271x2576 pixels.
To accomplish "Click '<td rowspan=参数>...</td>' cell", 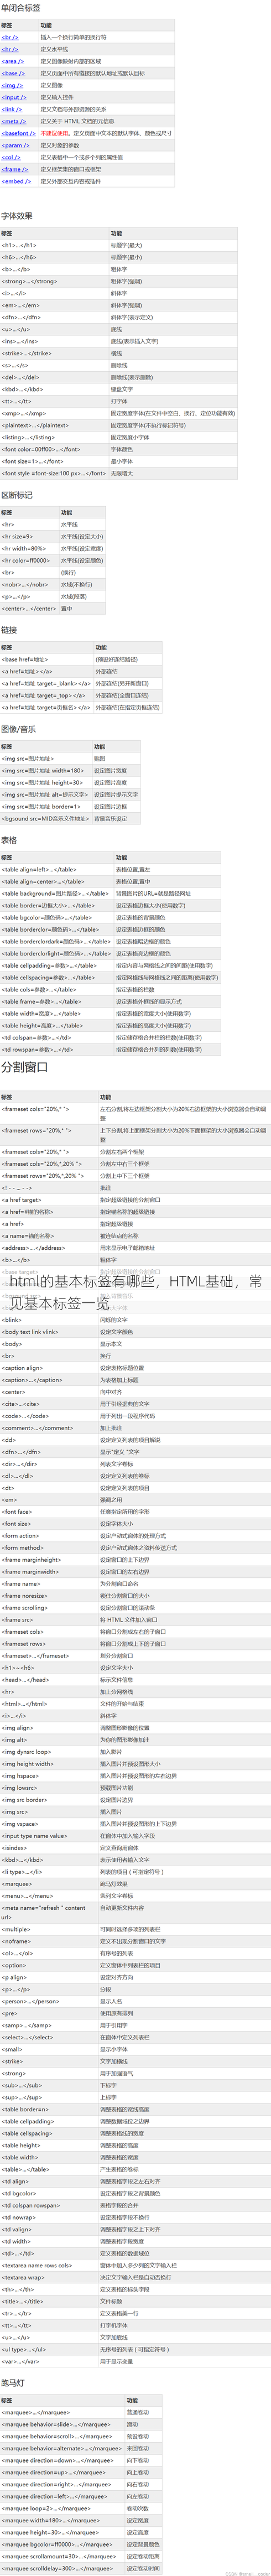I will tap(57, 1049).
